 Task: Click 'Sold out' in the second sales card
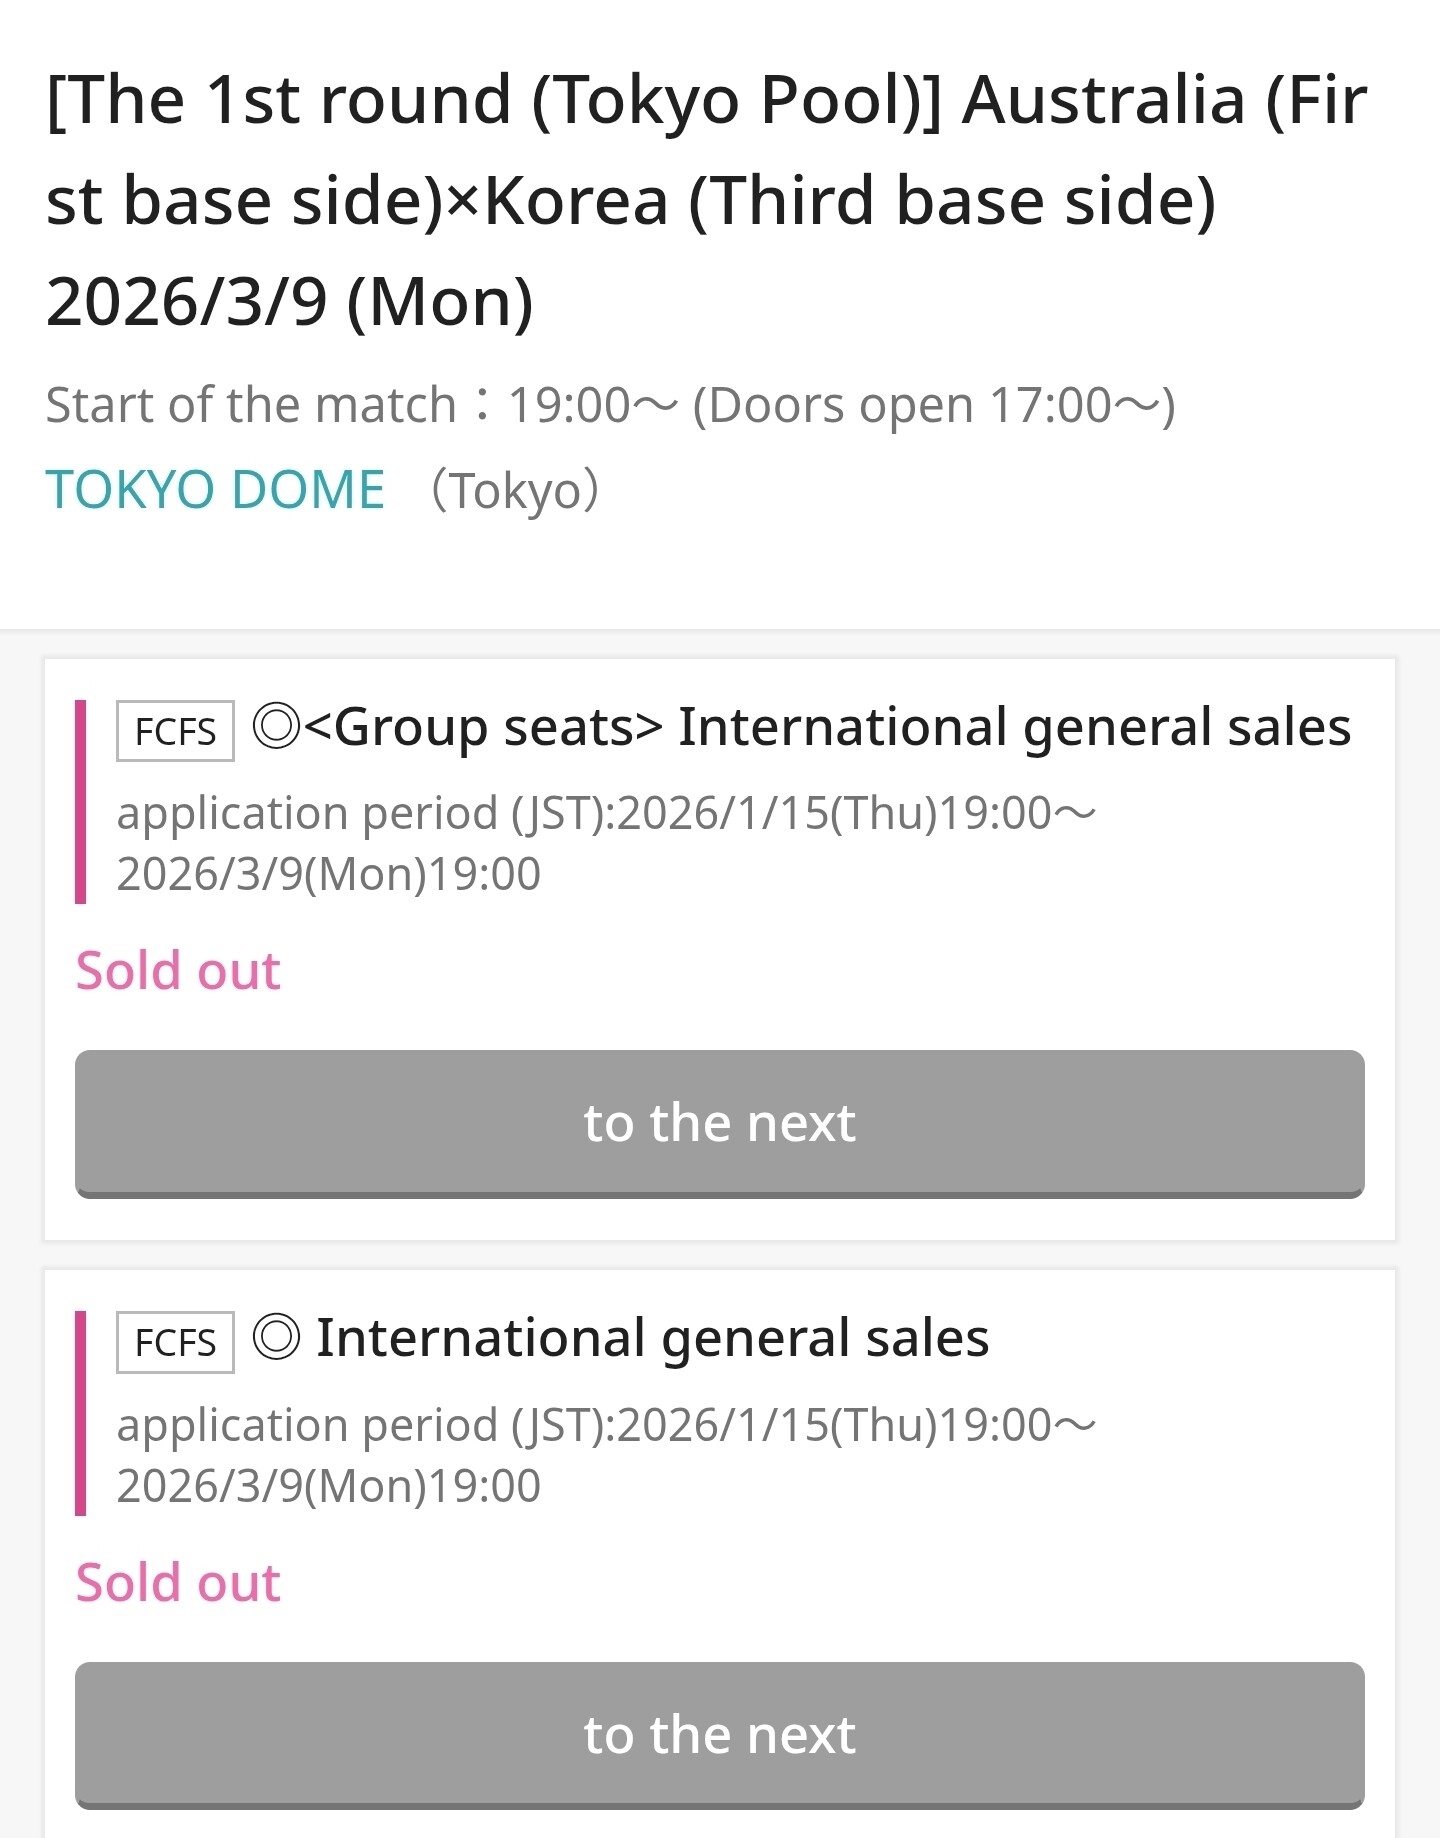(x=178, y=1582)
